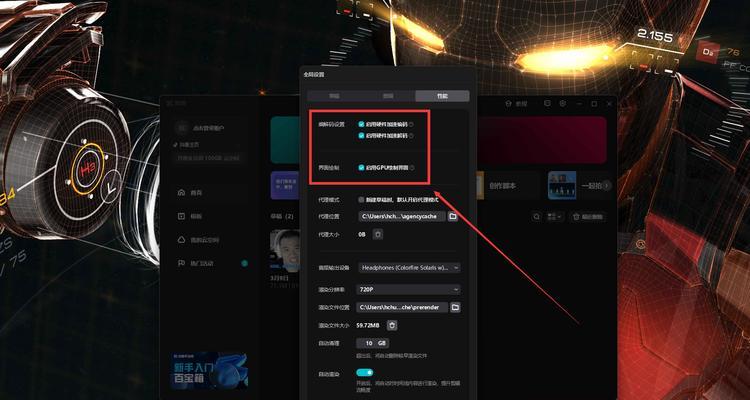The height and width of the screenshot is (400, 750).
Task: Open the 新手入门百宝箱 banner
Action: [x=209, y=371]
